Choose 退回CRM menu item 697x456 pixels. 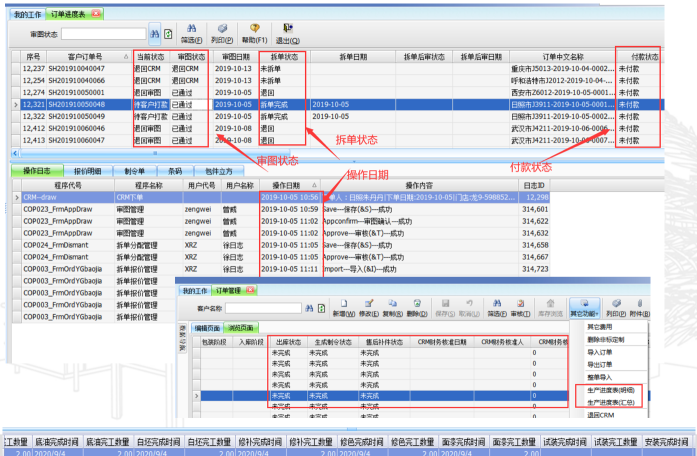tap(601, 415)
